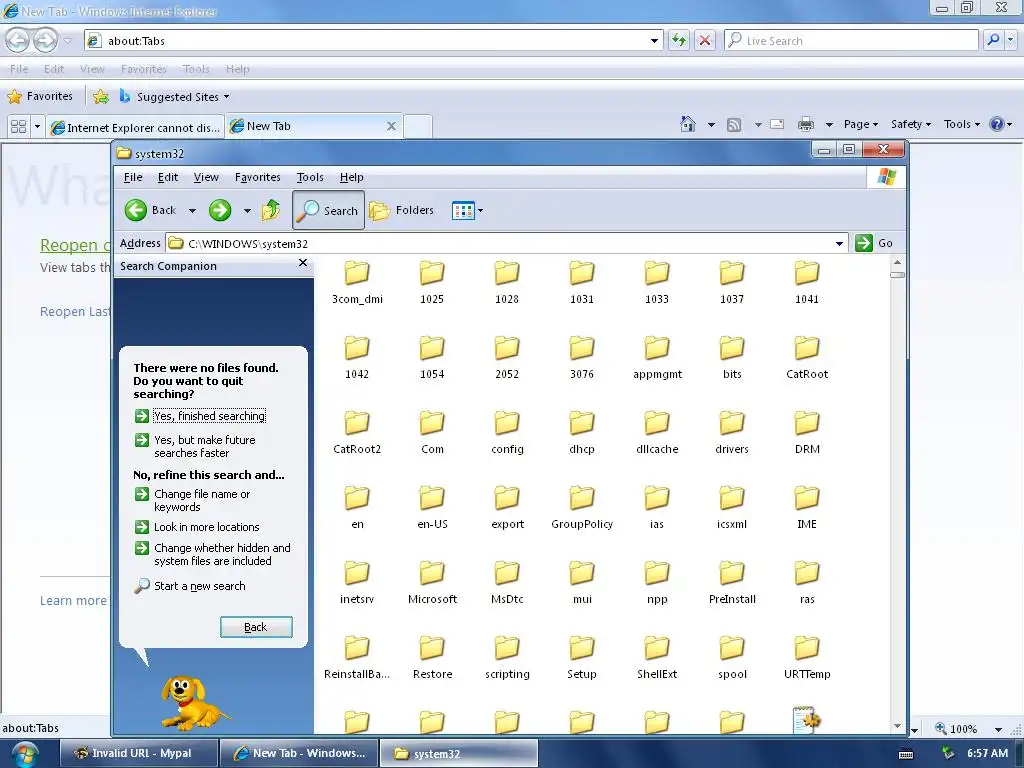
Task: Click the Add to Favorites Bar star icon
Action: coord(101,97)
